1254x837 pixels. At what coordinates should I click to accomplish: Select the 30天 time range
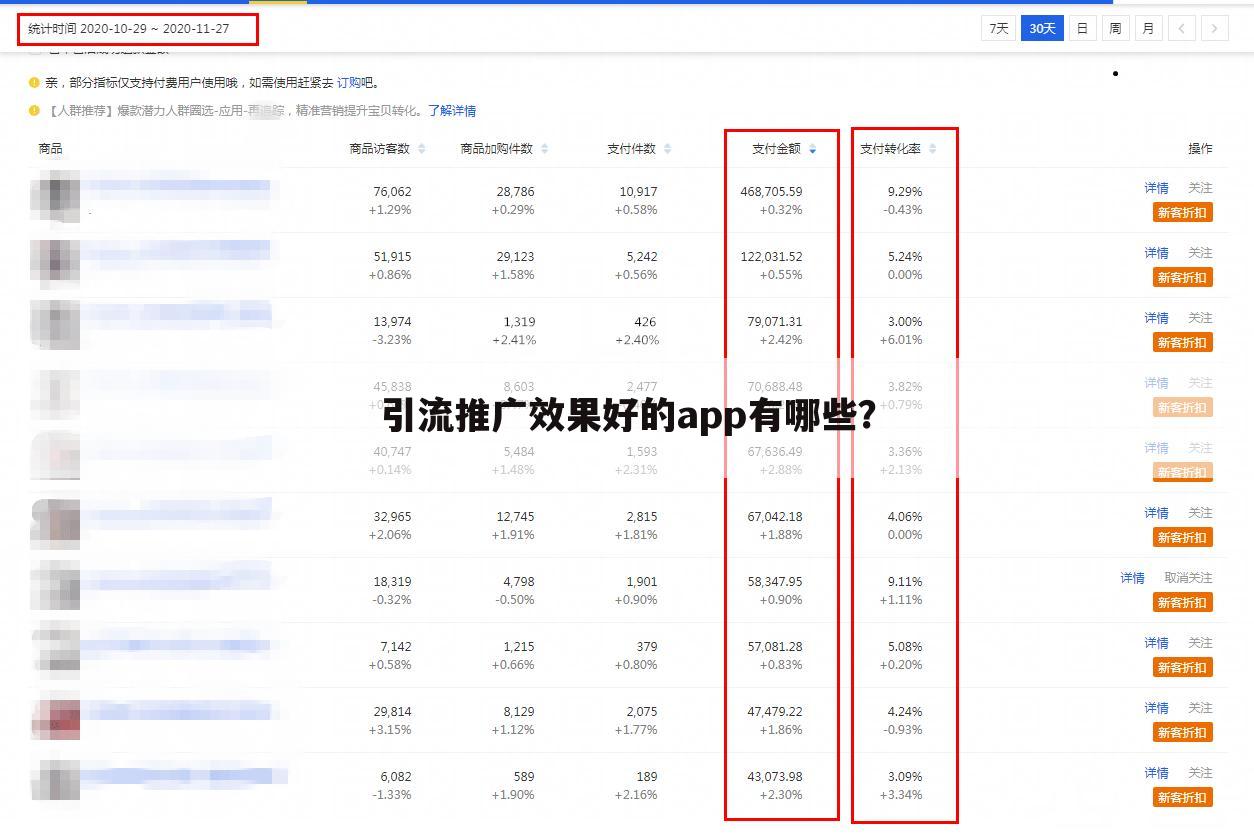[1042, 28]
